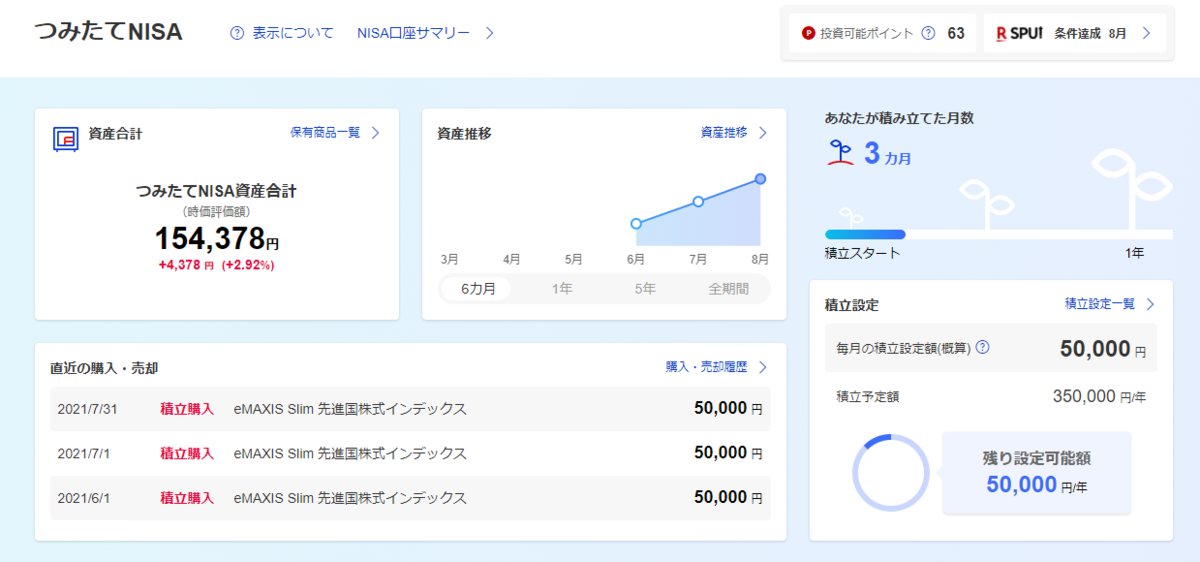Screen dimensions: 1200x562
Task: Open 保有商品一覧 link
Action: (x=325, y=132)
